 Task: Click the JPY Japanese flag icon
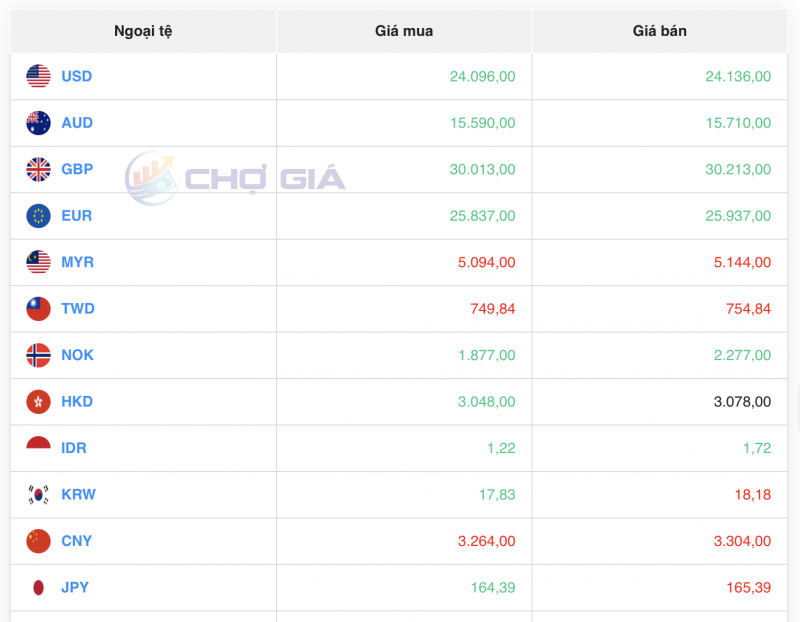38,587
